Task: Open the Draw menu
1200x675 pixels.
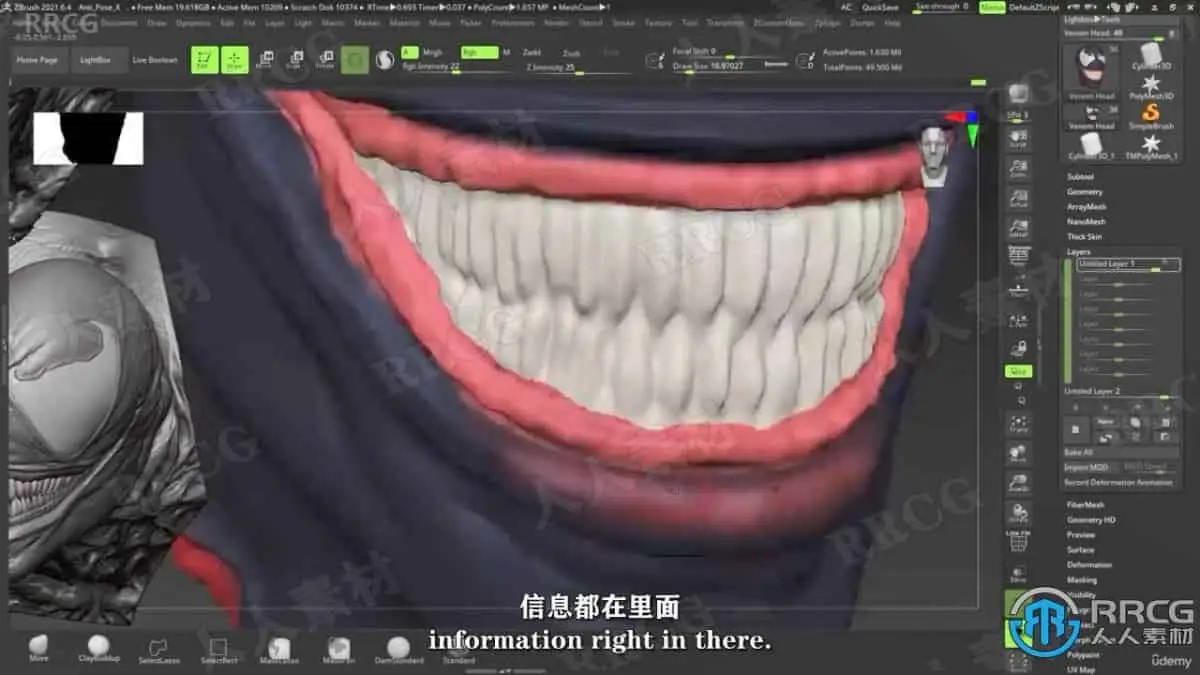Action: 156,22
